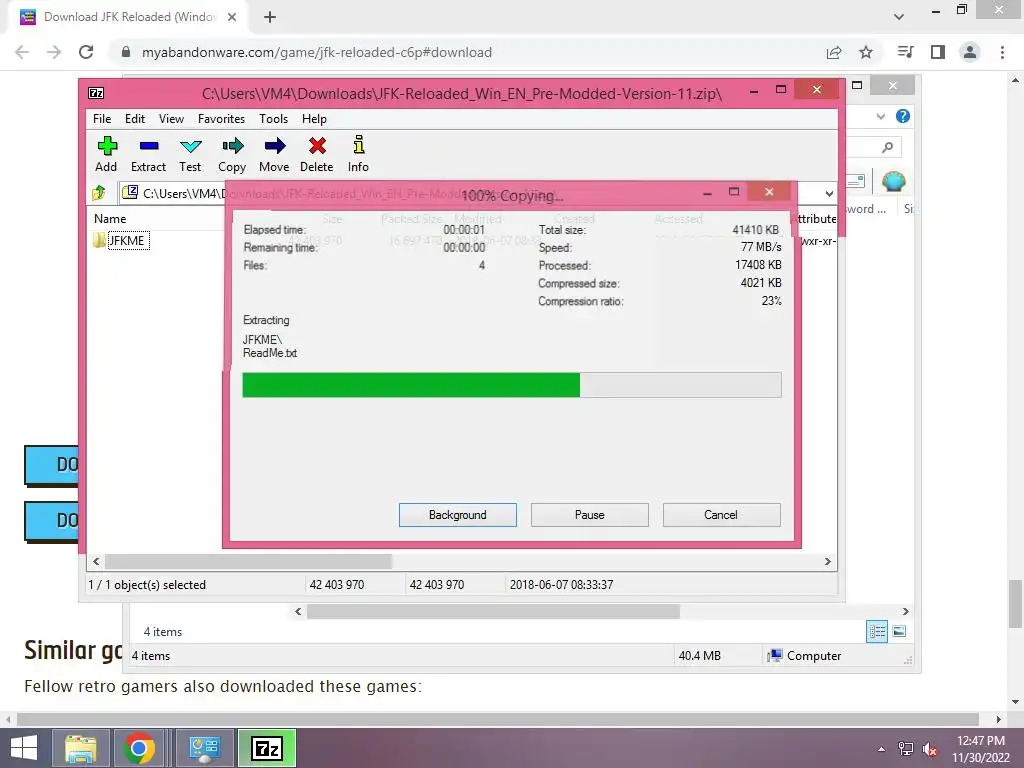1024x768 pixels.
Task: Click the Explorer horizontal scrollbar right arrow
Action: tap(905, 611)
